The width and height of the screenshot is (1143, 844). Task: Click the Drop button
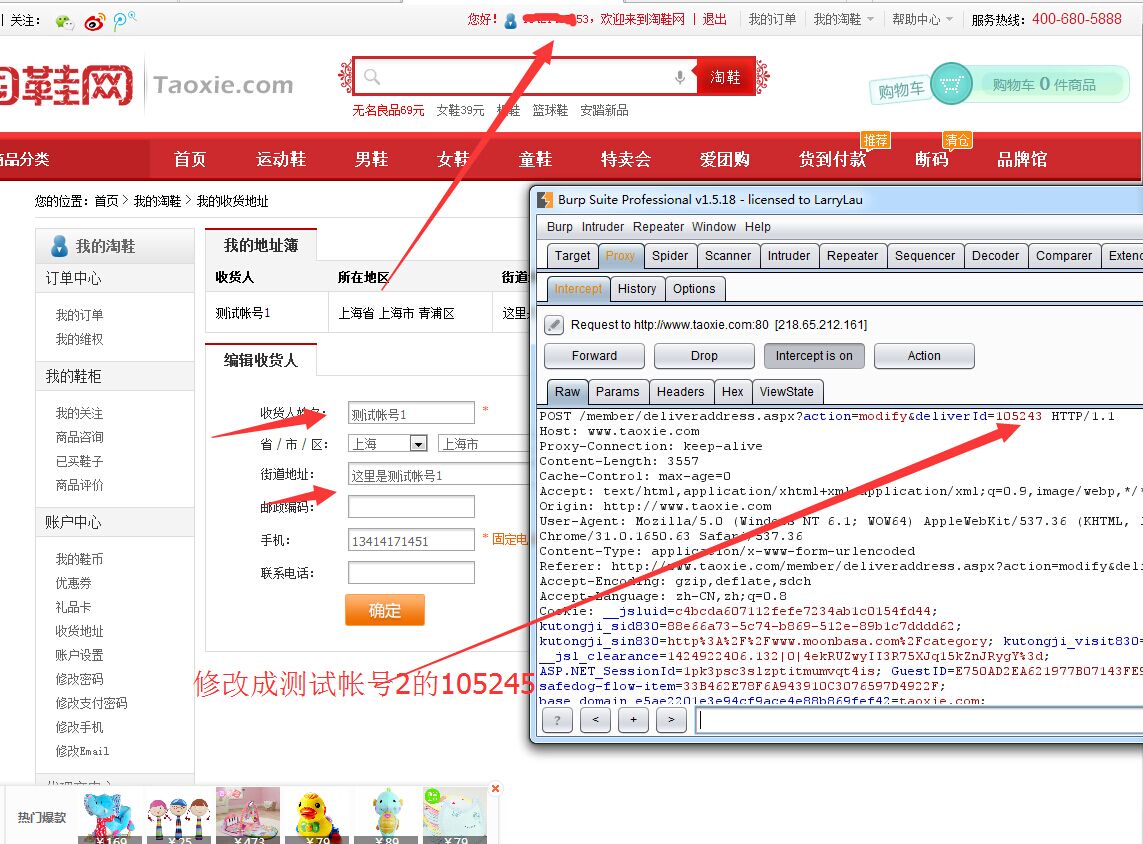[x=704, y=356]
